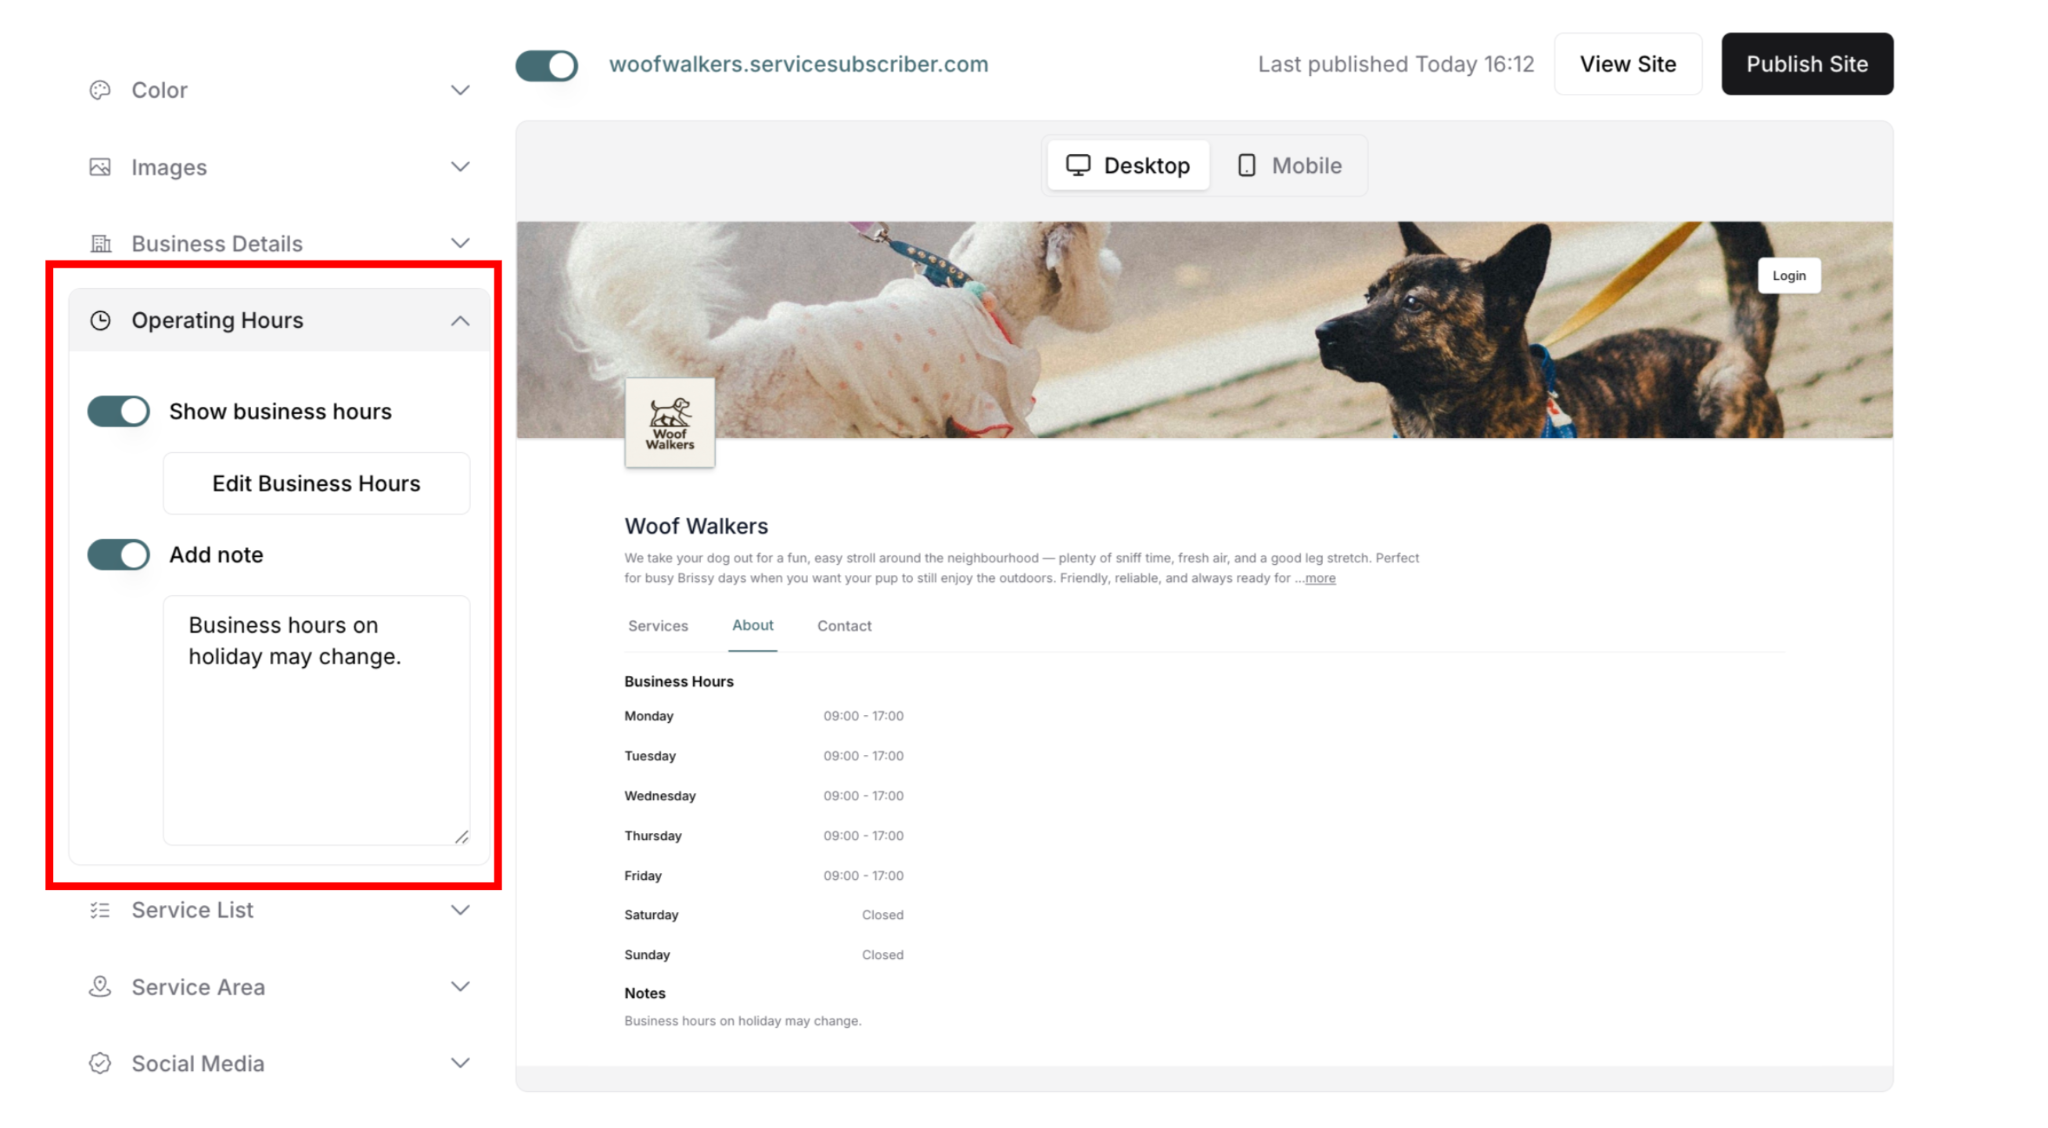Expand the Service List chevron

460,910
